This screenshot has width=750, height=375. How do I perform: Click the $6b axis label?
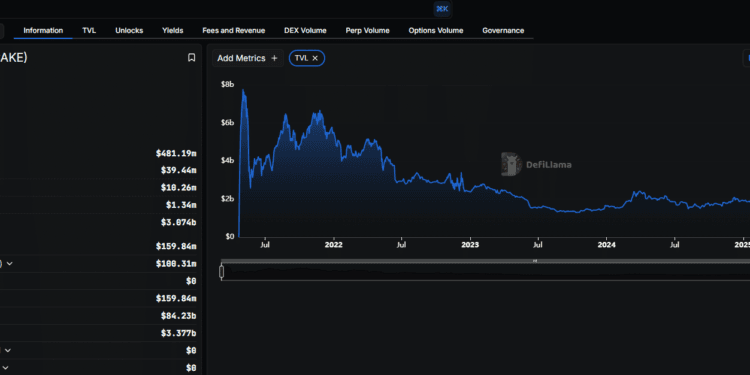(x=227, y=122)
